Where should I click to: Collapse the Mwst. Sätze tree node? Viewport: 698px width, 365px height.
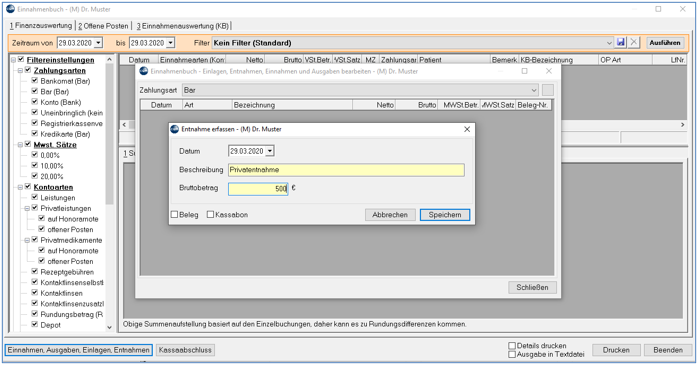pos(20,145)
